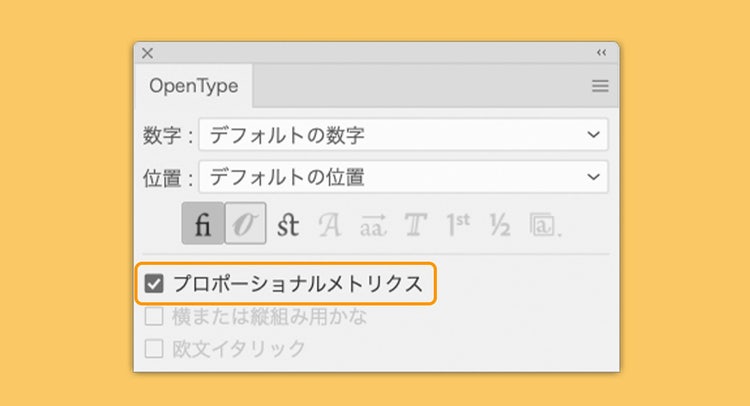Toggle the Contextual Alternates icon

click(x=245, y=223)
